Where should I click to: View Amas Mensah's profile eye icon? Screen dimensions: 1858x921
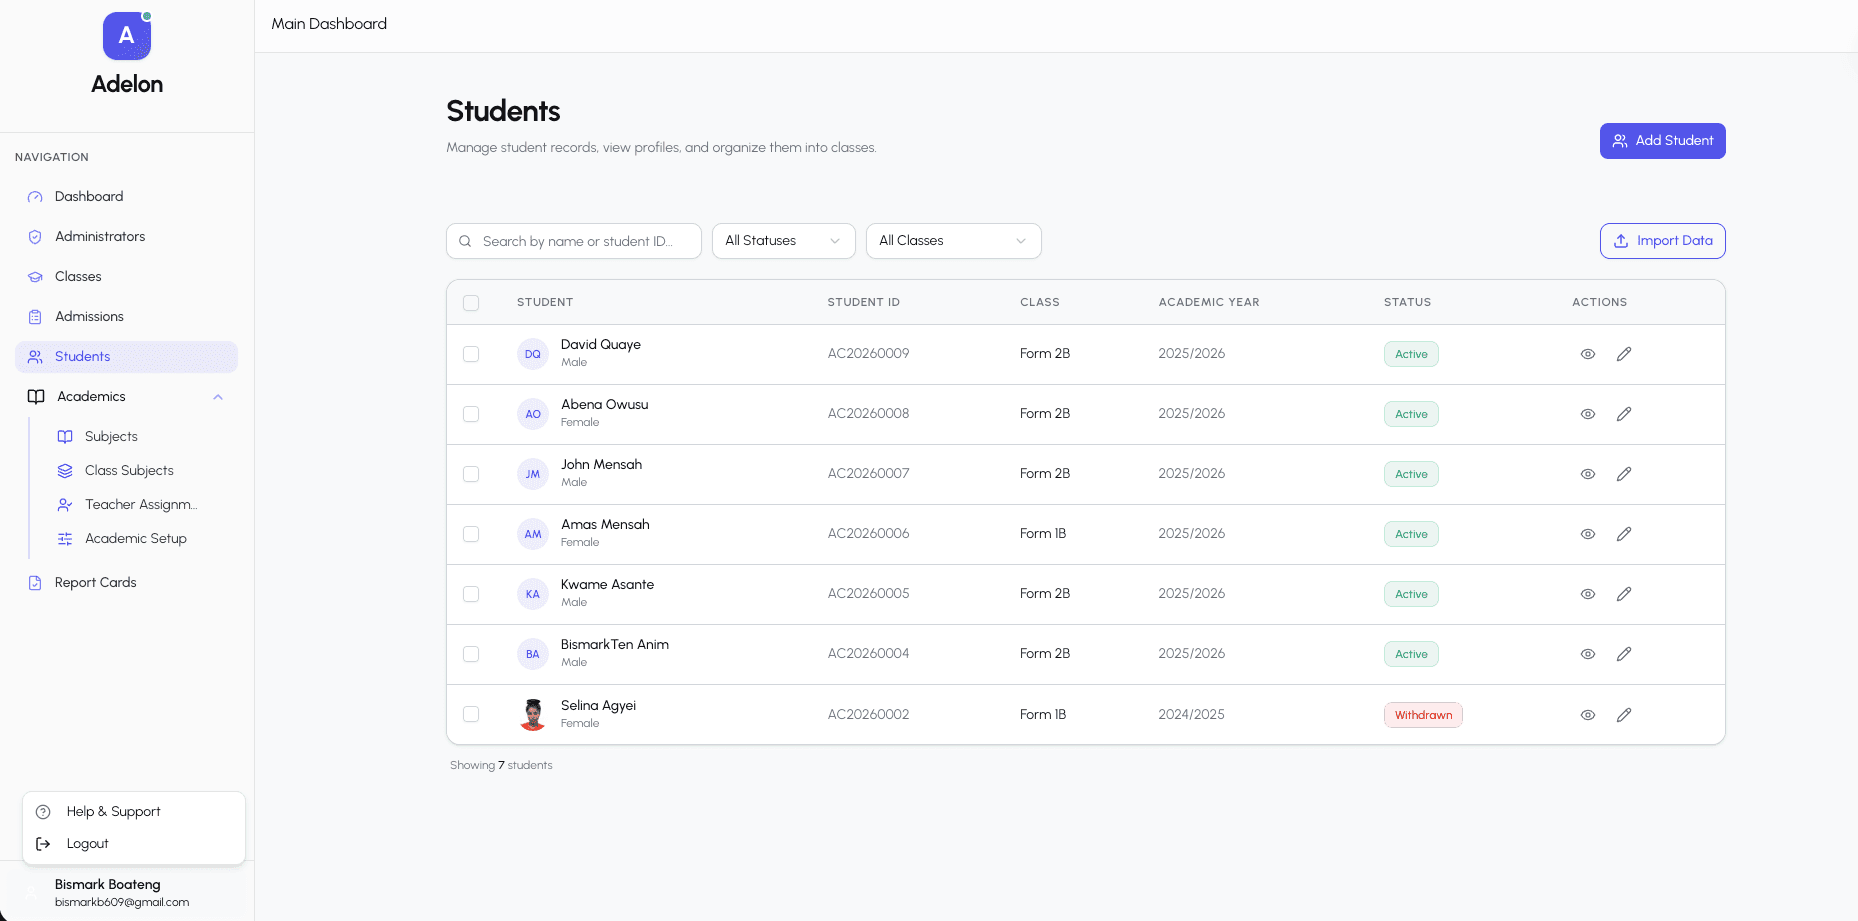(1588, 534)
